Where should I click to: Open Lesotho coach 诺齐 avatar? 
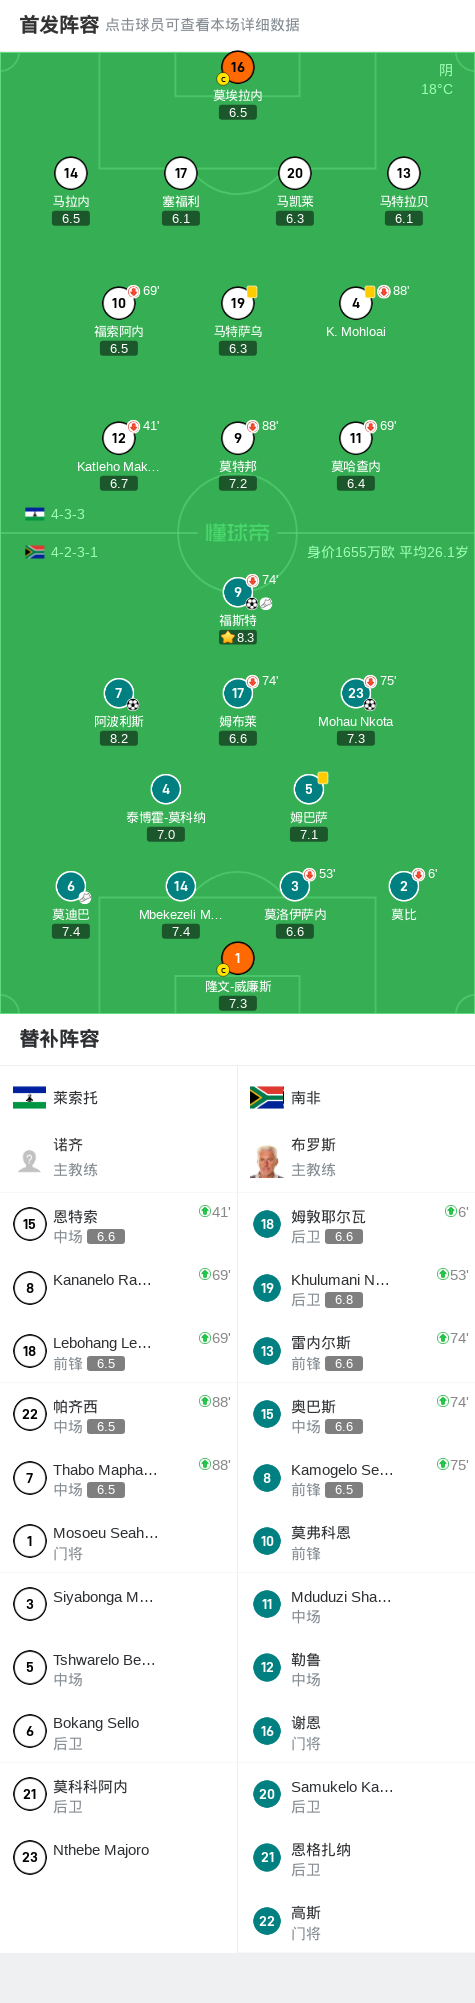[x=30, y=1160]
